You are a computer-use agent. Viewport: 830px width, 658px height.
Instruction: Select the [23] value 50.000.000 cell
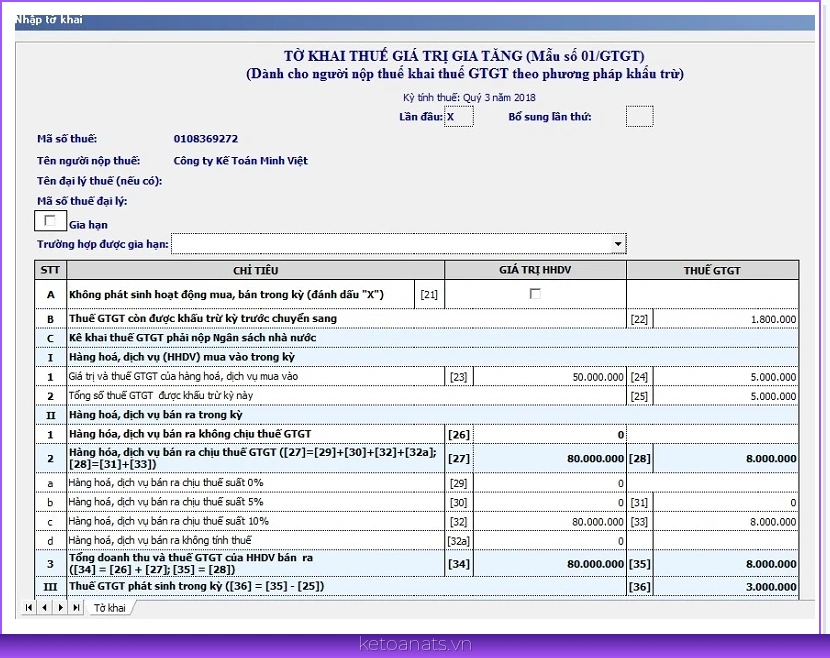549,377
